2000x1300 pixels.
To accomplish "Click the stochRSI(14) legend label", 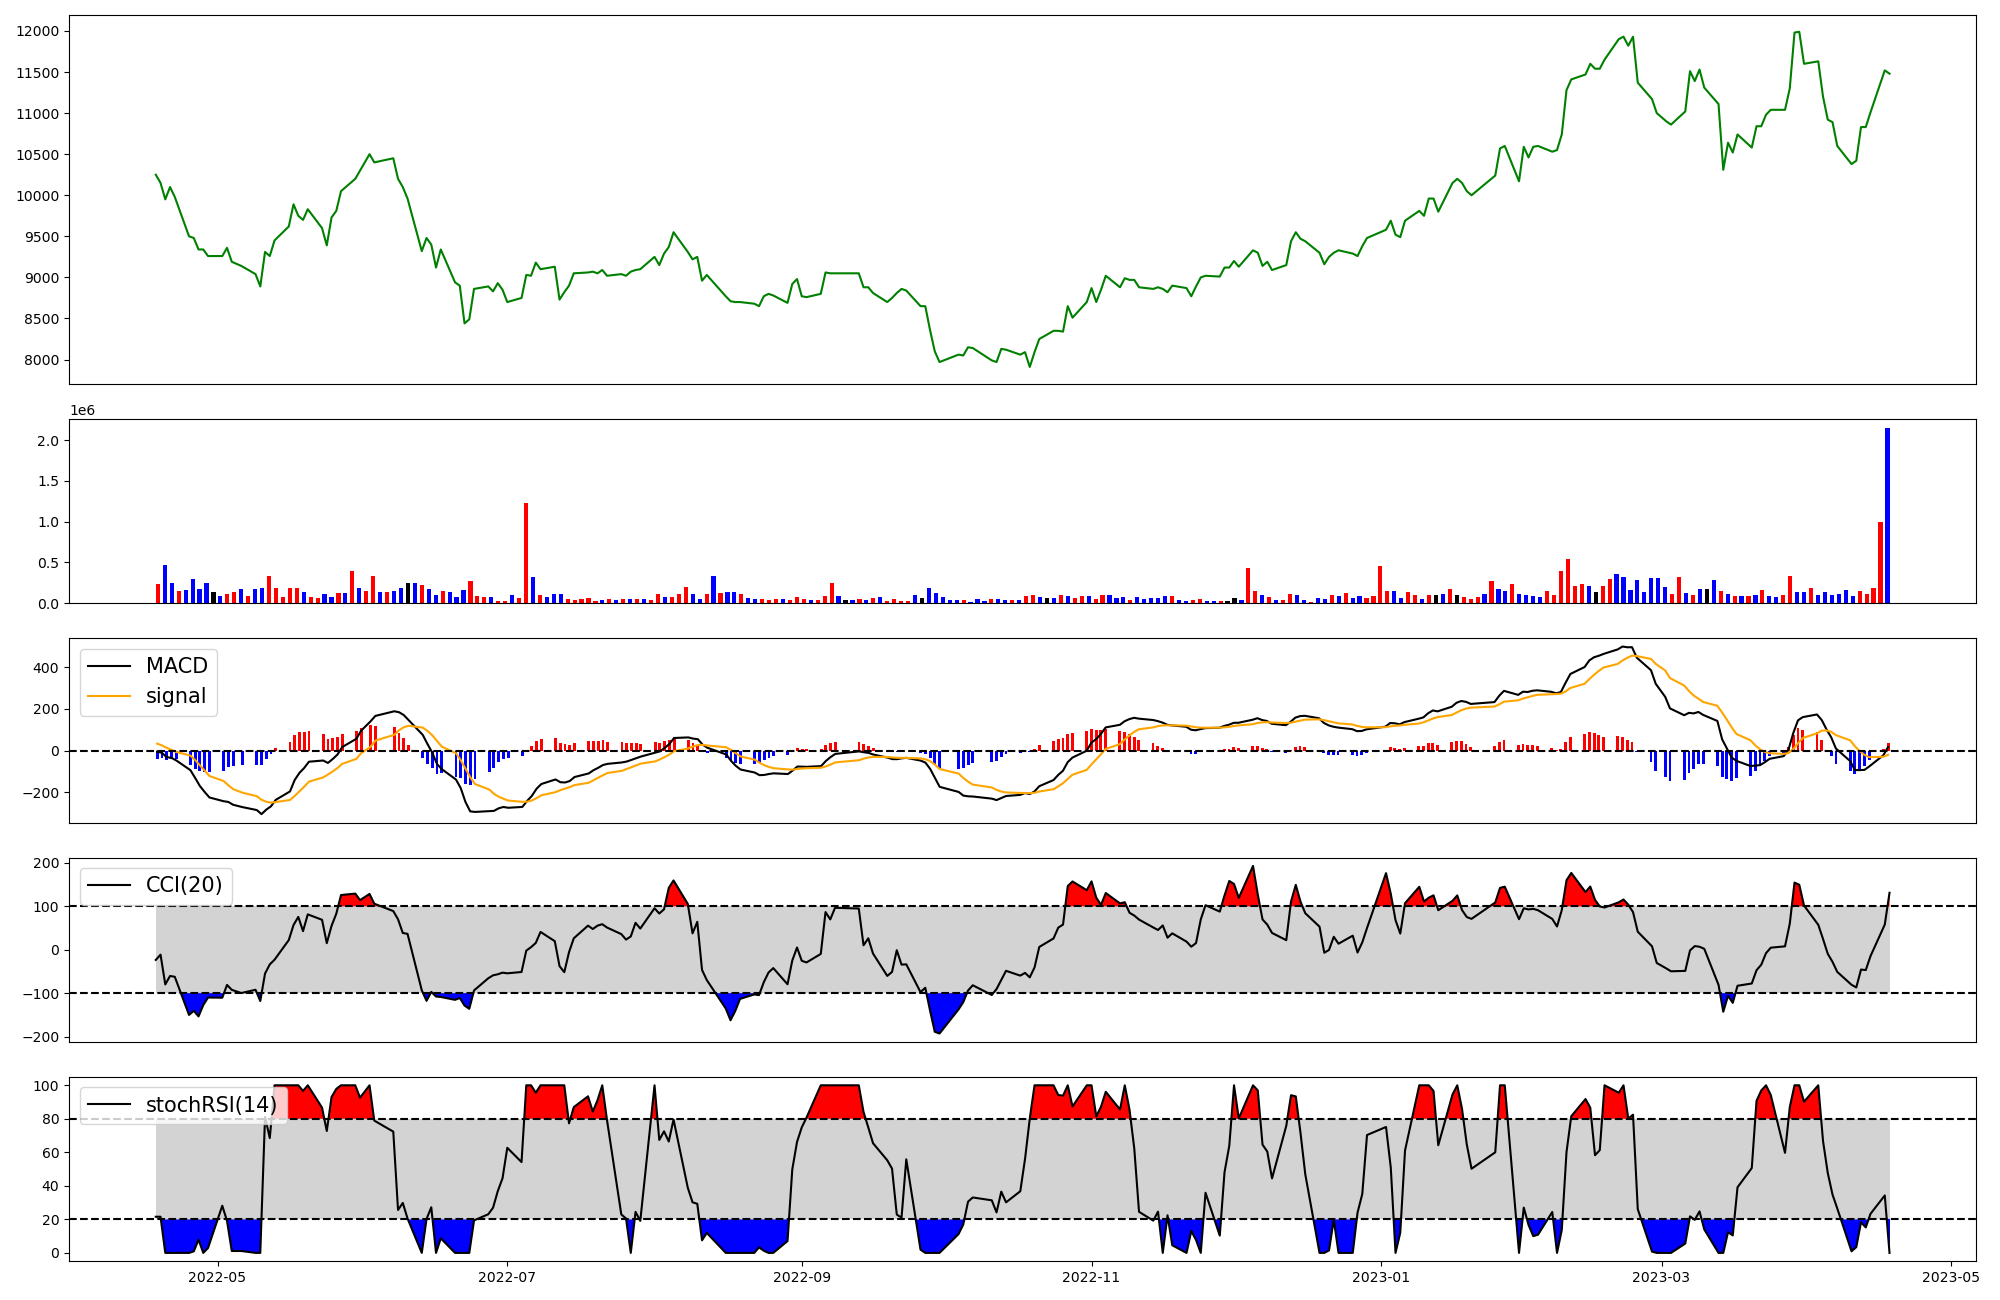I will click(211, 1105).
